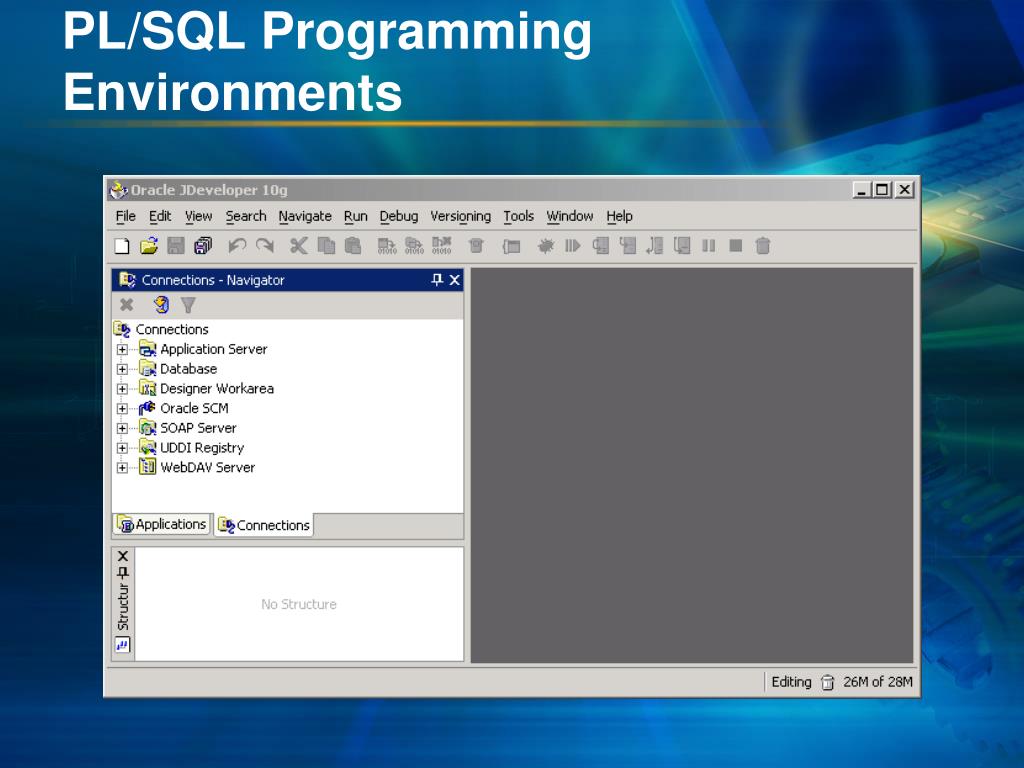The height and width of the screenshot is (768, 1024).
Task: Close the Structure panel
Action: point(123,556)
